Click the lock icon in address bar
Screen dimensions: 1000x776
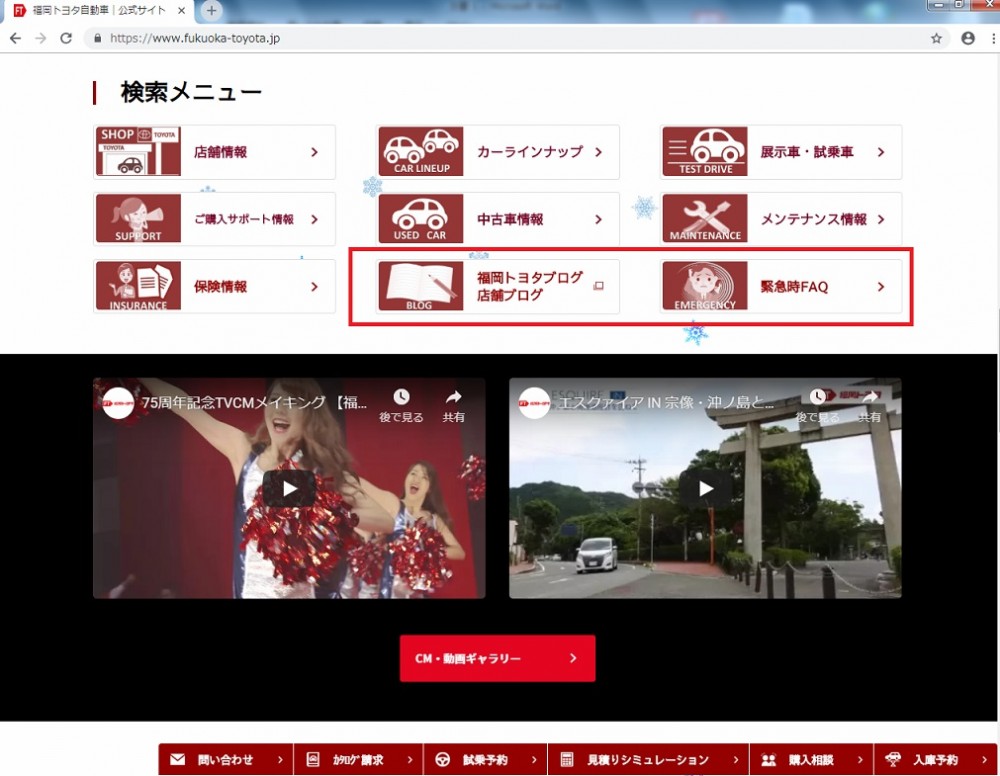tap(98, 38)
